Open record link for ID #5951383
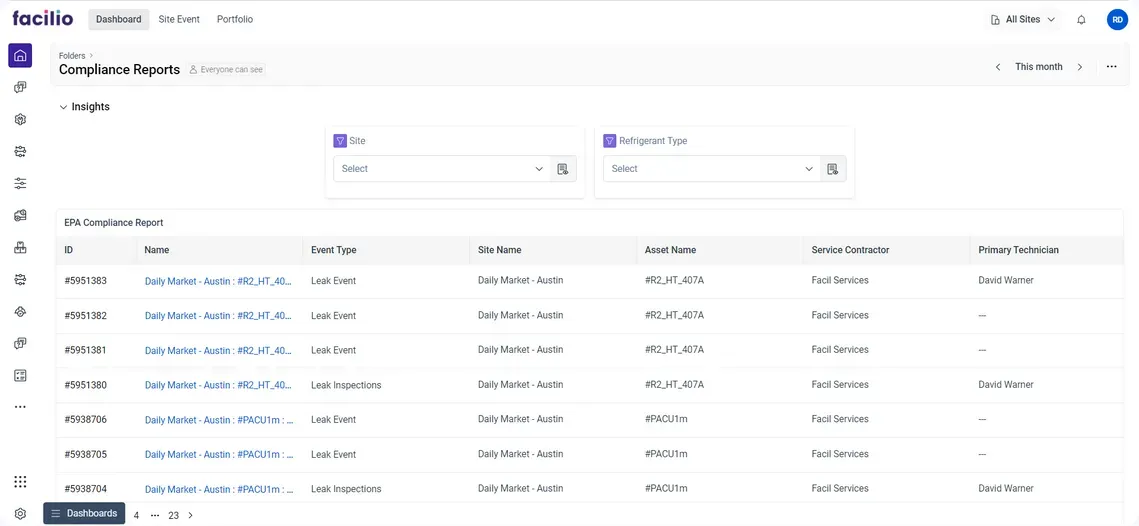The height and width of the screenshot is (526, 1139). click(x=218, y=282)
